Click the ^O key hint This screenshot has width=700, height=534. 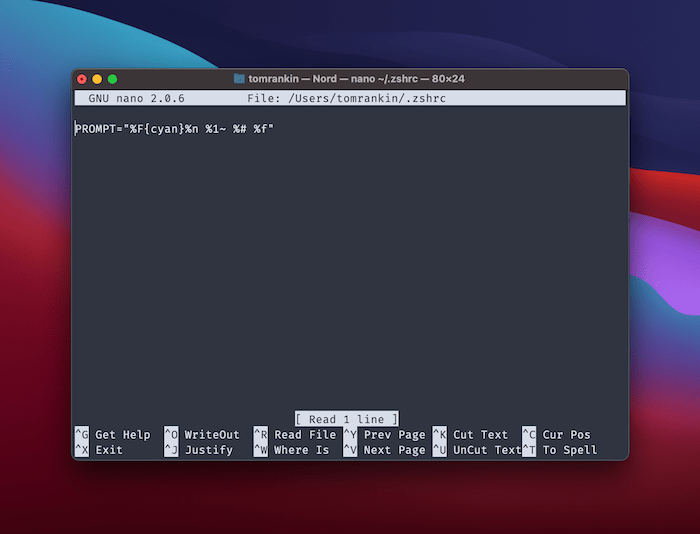171,434
